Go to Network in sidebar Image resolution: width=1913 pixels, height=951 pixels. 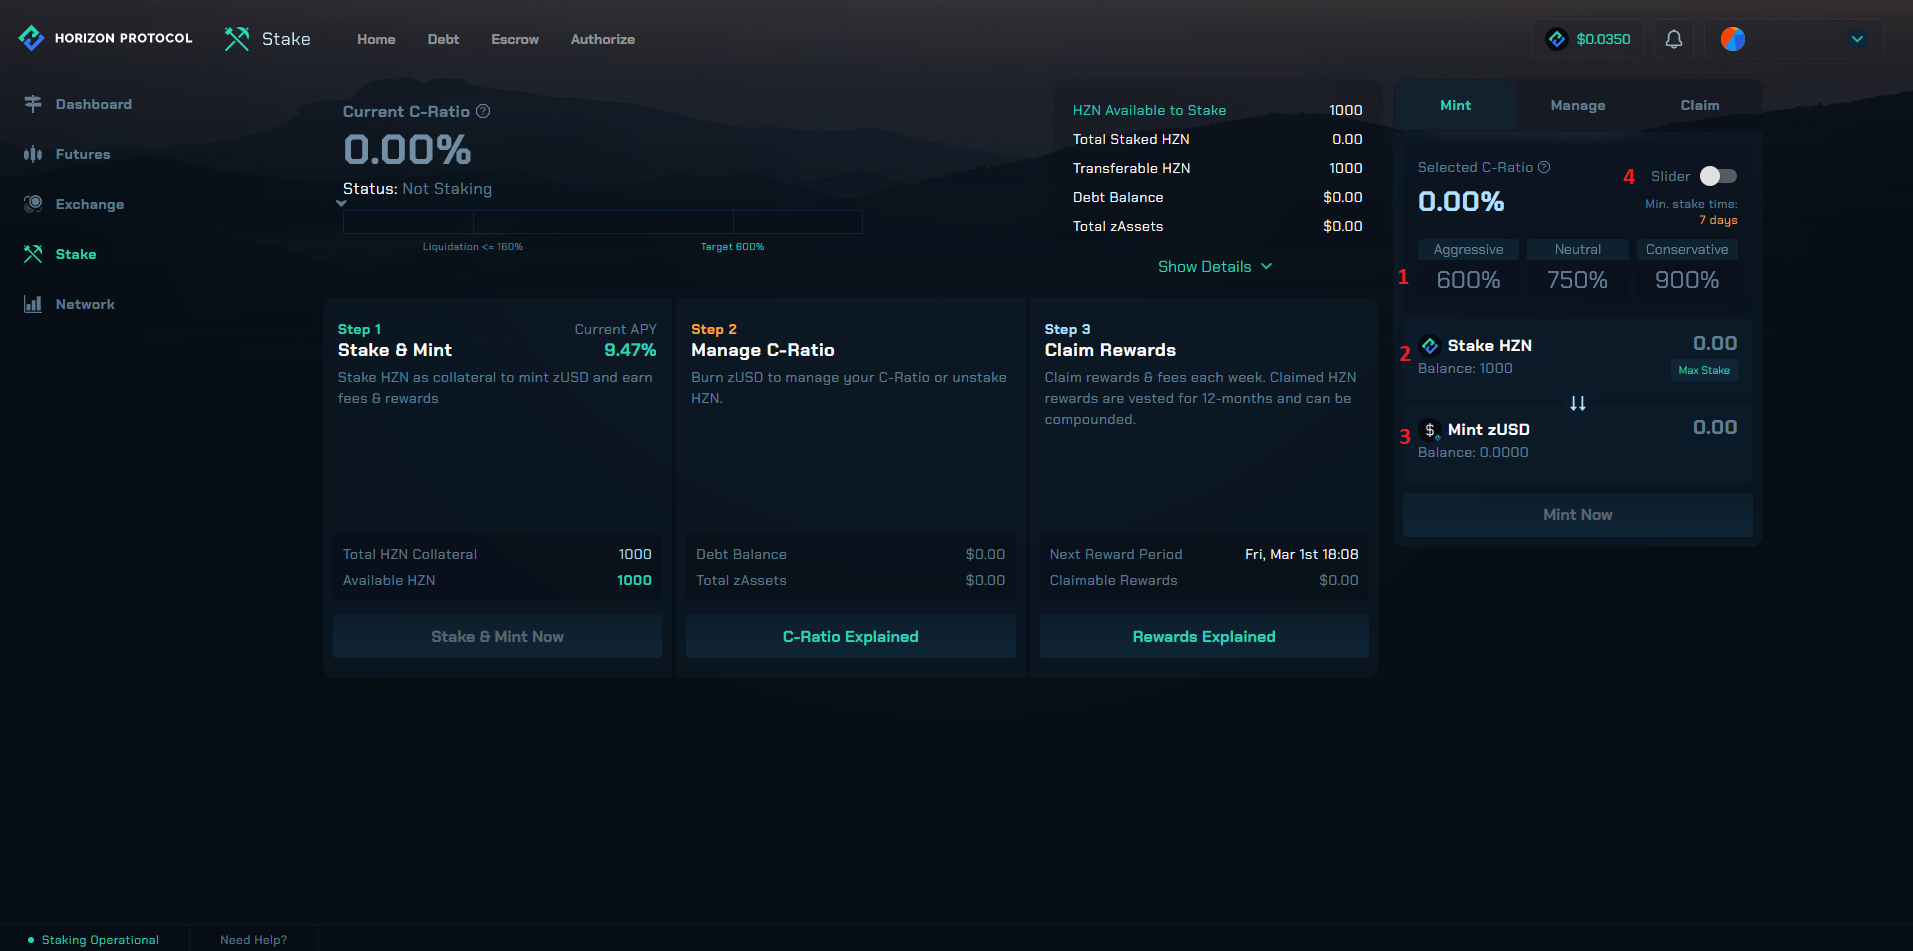point(85,304)
